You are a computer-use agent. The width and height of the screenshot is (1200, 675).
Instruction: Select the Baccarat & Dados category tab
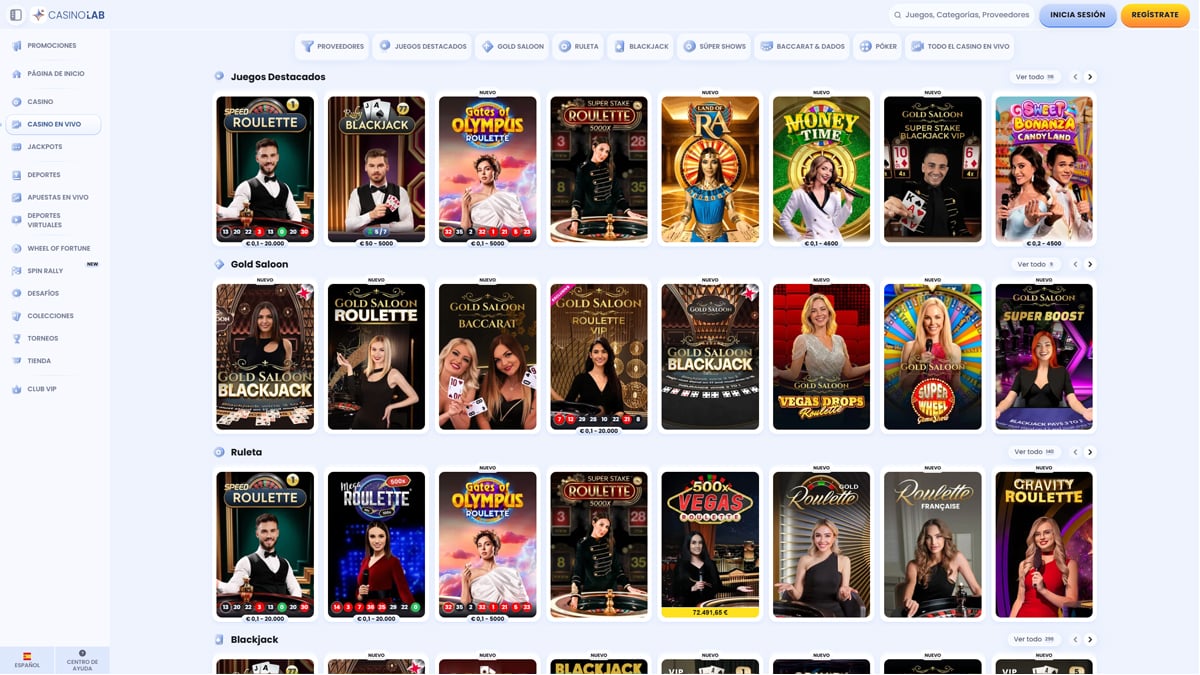[x=803, y=46]
